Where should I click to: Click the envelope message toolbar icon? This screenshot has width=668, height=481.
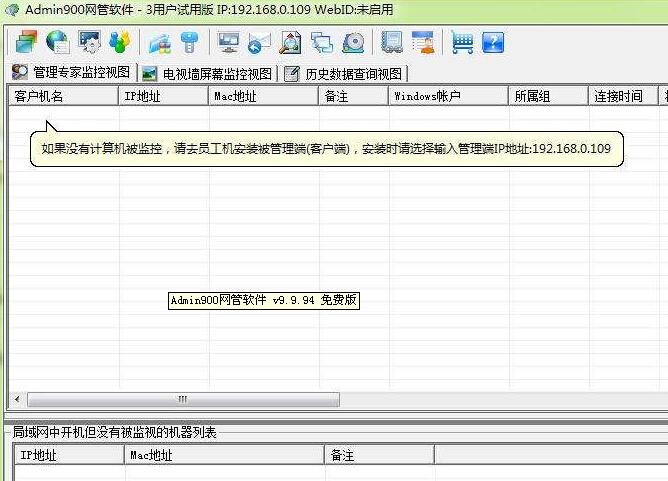[259, 42]
